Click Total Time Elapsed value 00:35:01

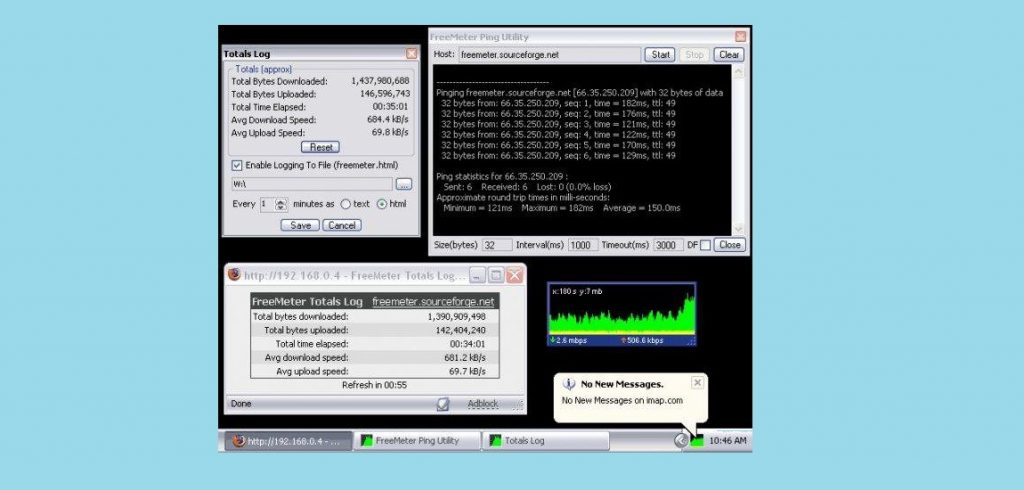(x=391, y=107)
